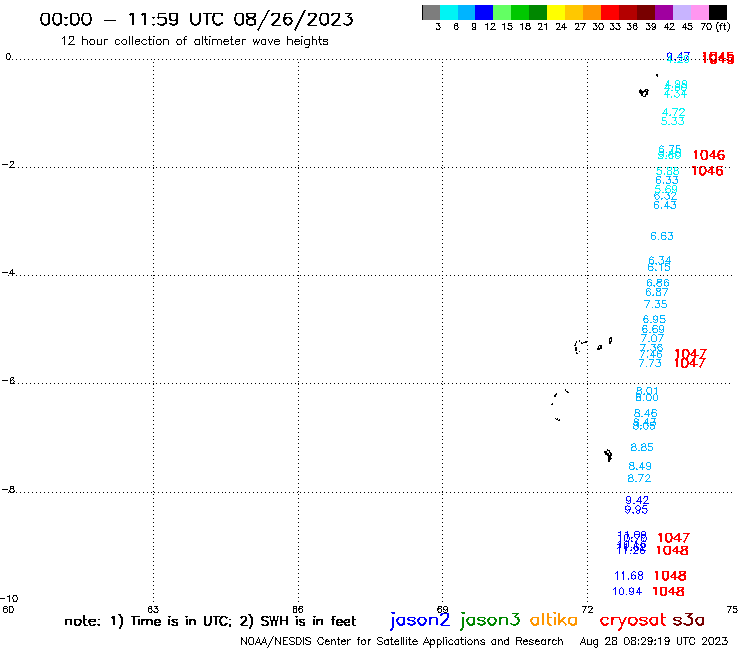Select the blue value 9.95
This screenshot has height=650, width=740.
(636, 510)
